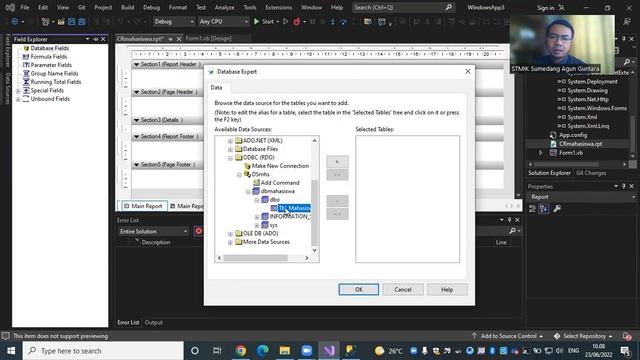Collapse the dbmahasiswa database node
Screen dimensions: 640x360
(248, 191)
